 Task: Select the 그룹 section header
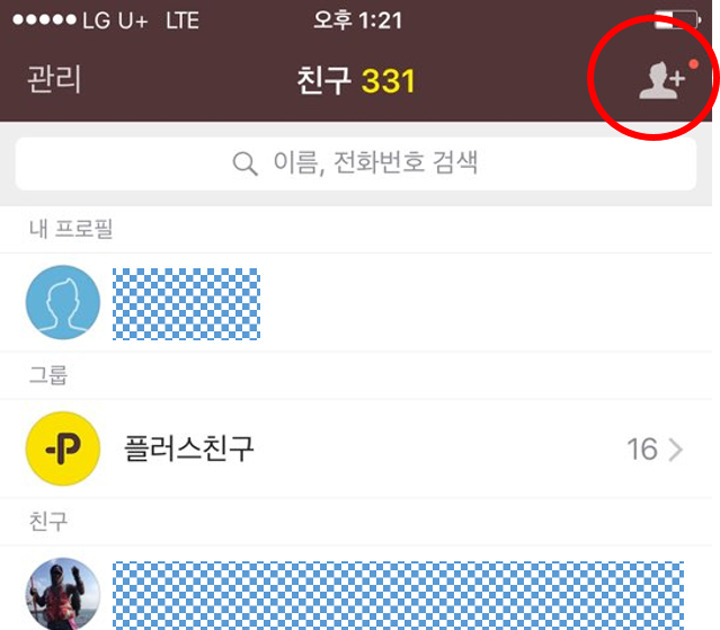coord(48,375)
